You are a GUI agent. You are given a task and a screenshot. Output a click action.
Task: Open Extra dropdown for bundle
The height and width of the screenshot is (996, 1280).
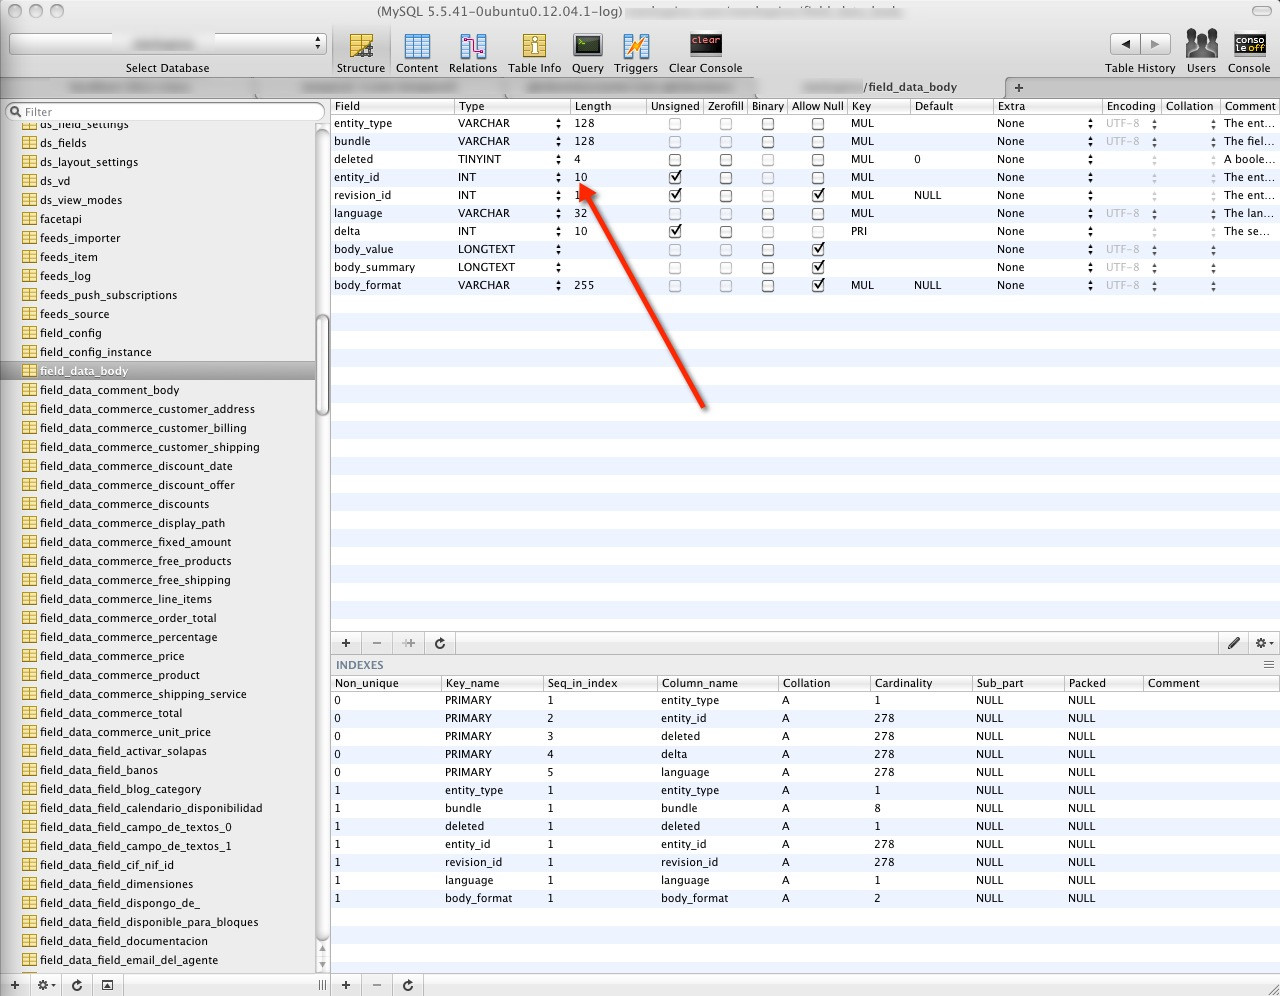(1090, 142)
